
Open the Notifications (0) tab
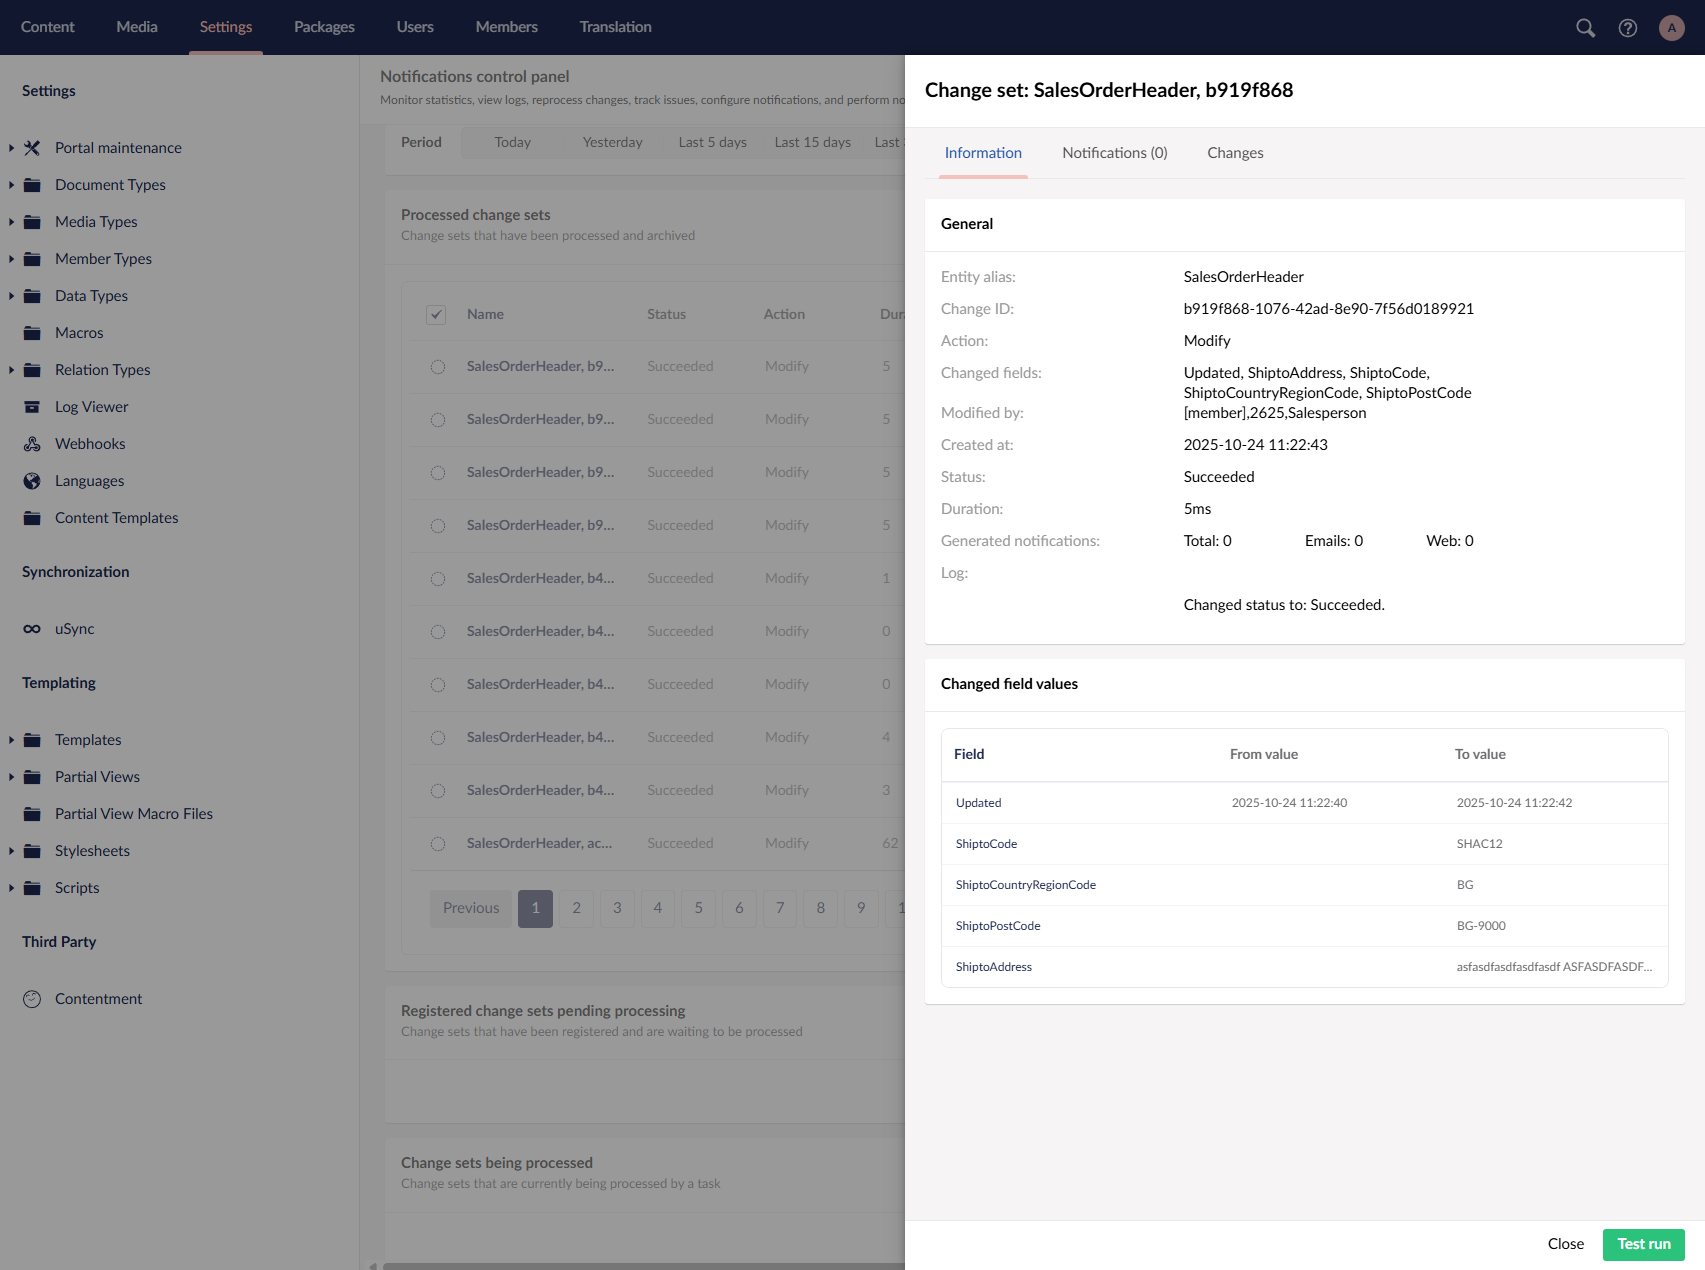[1114, 153]
